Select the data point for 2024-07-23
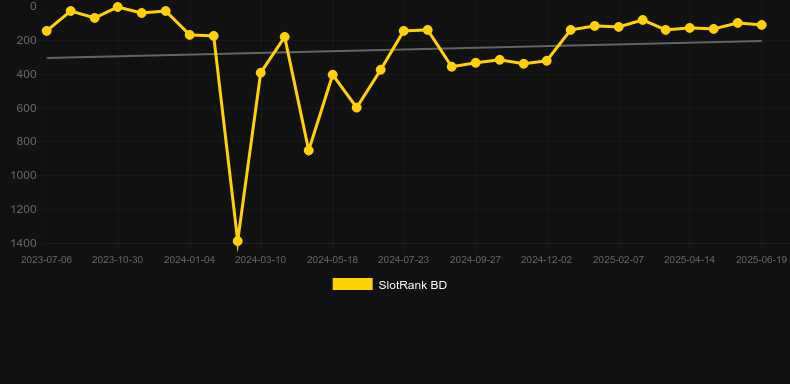 pos(404,31)
